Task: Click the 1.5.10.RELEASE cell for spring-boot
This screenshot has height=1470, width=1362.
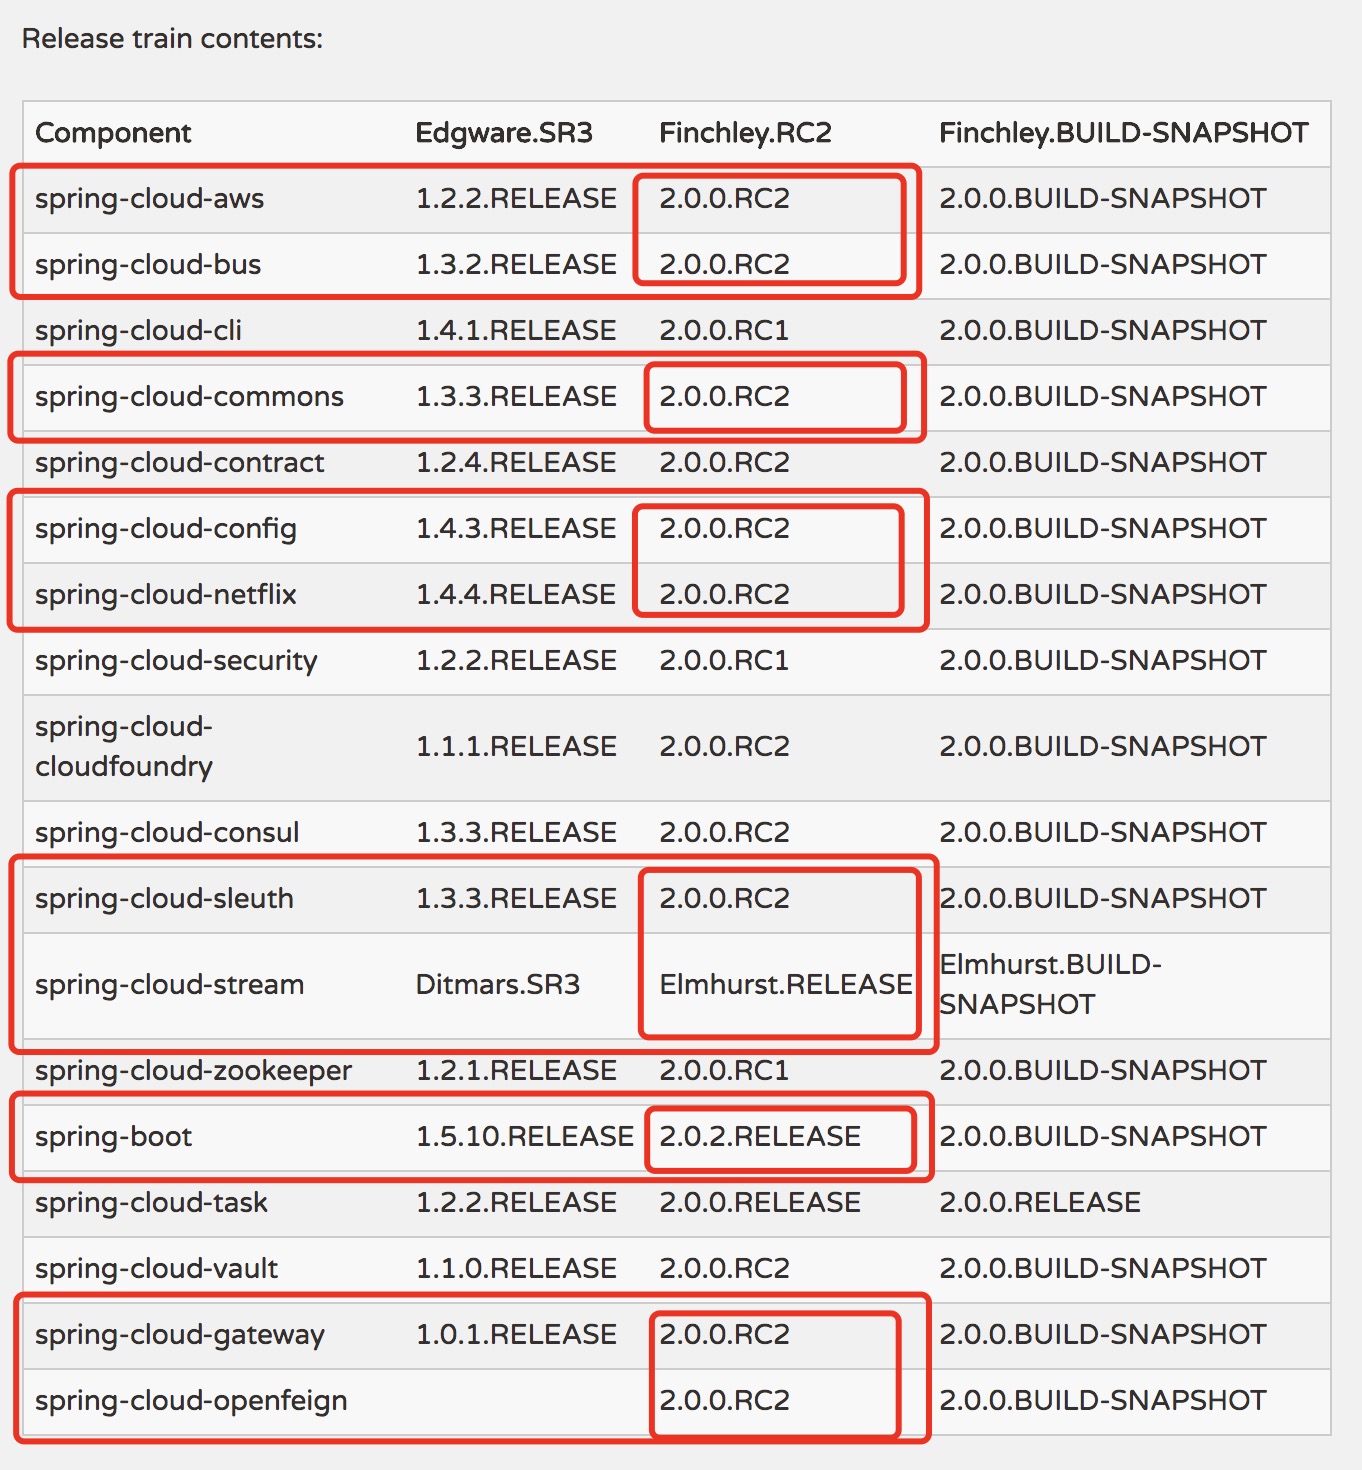Action: [x=525, y=1137]
